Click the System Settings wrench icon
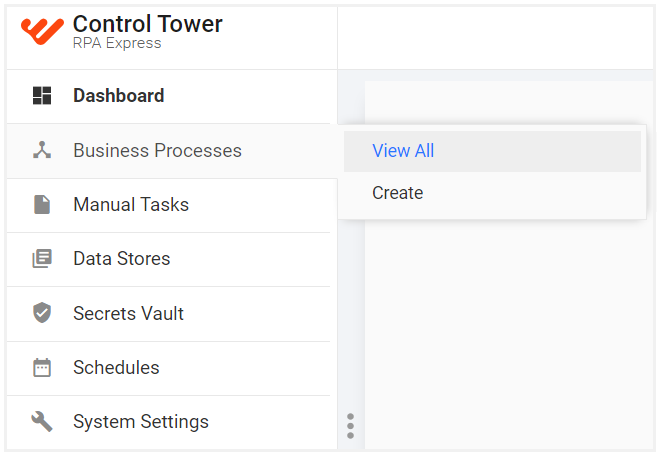The width and height of the screenshot is (659, 454). point(42,422)
